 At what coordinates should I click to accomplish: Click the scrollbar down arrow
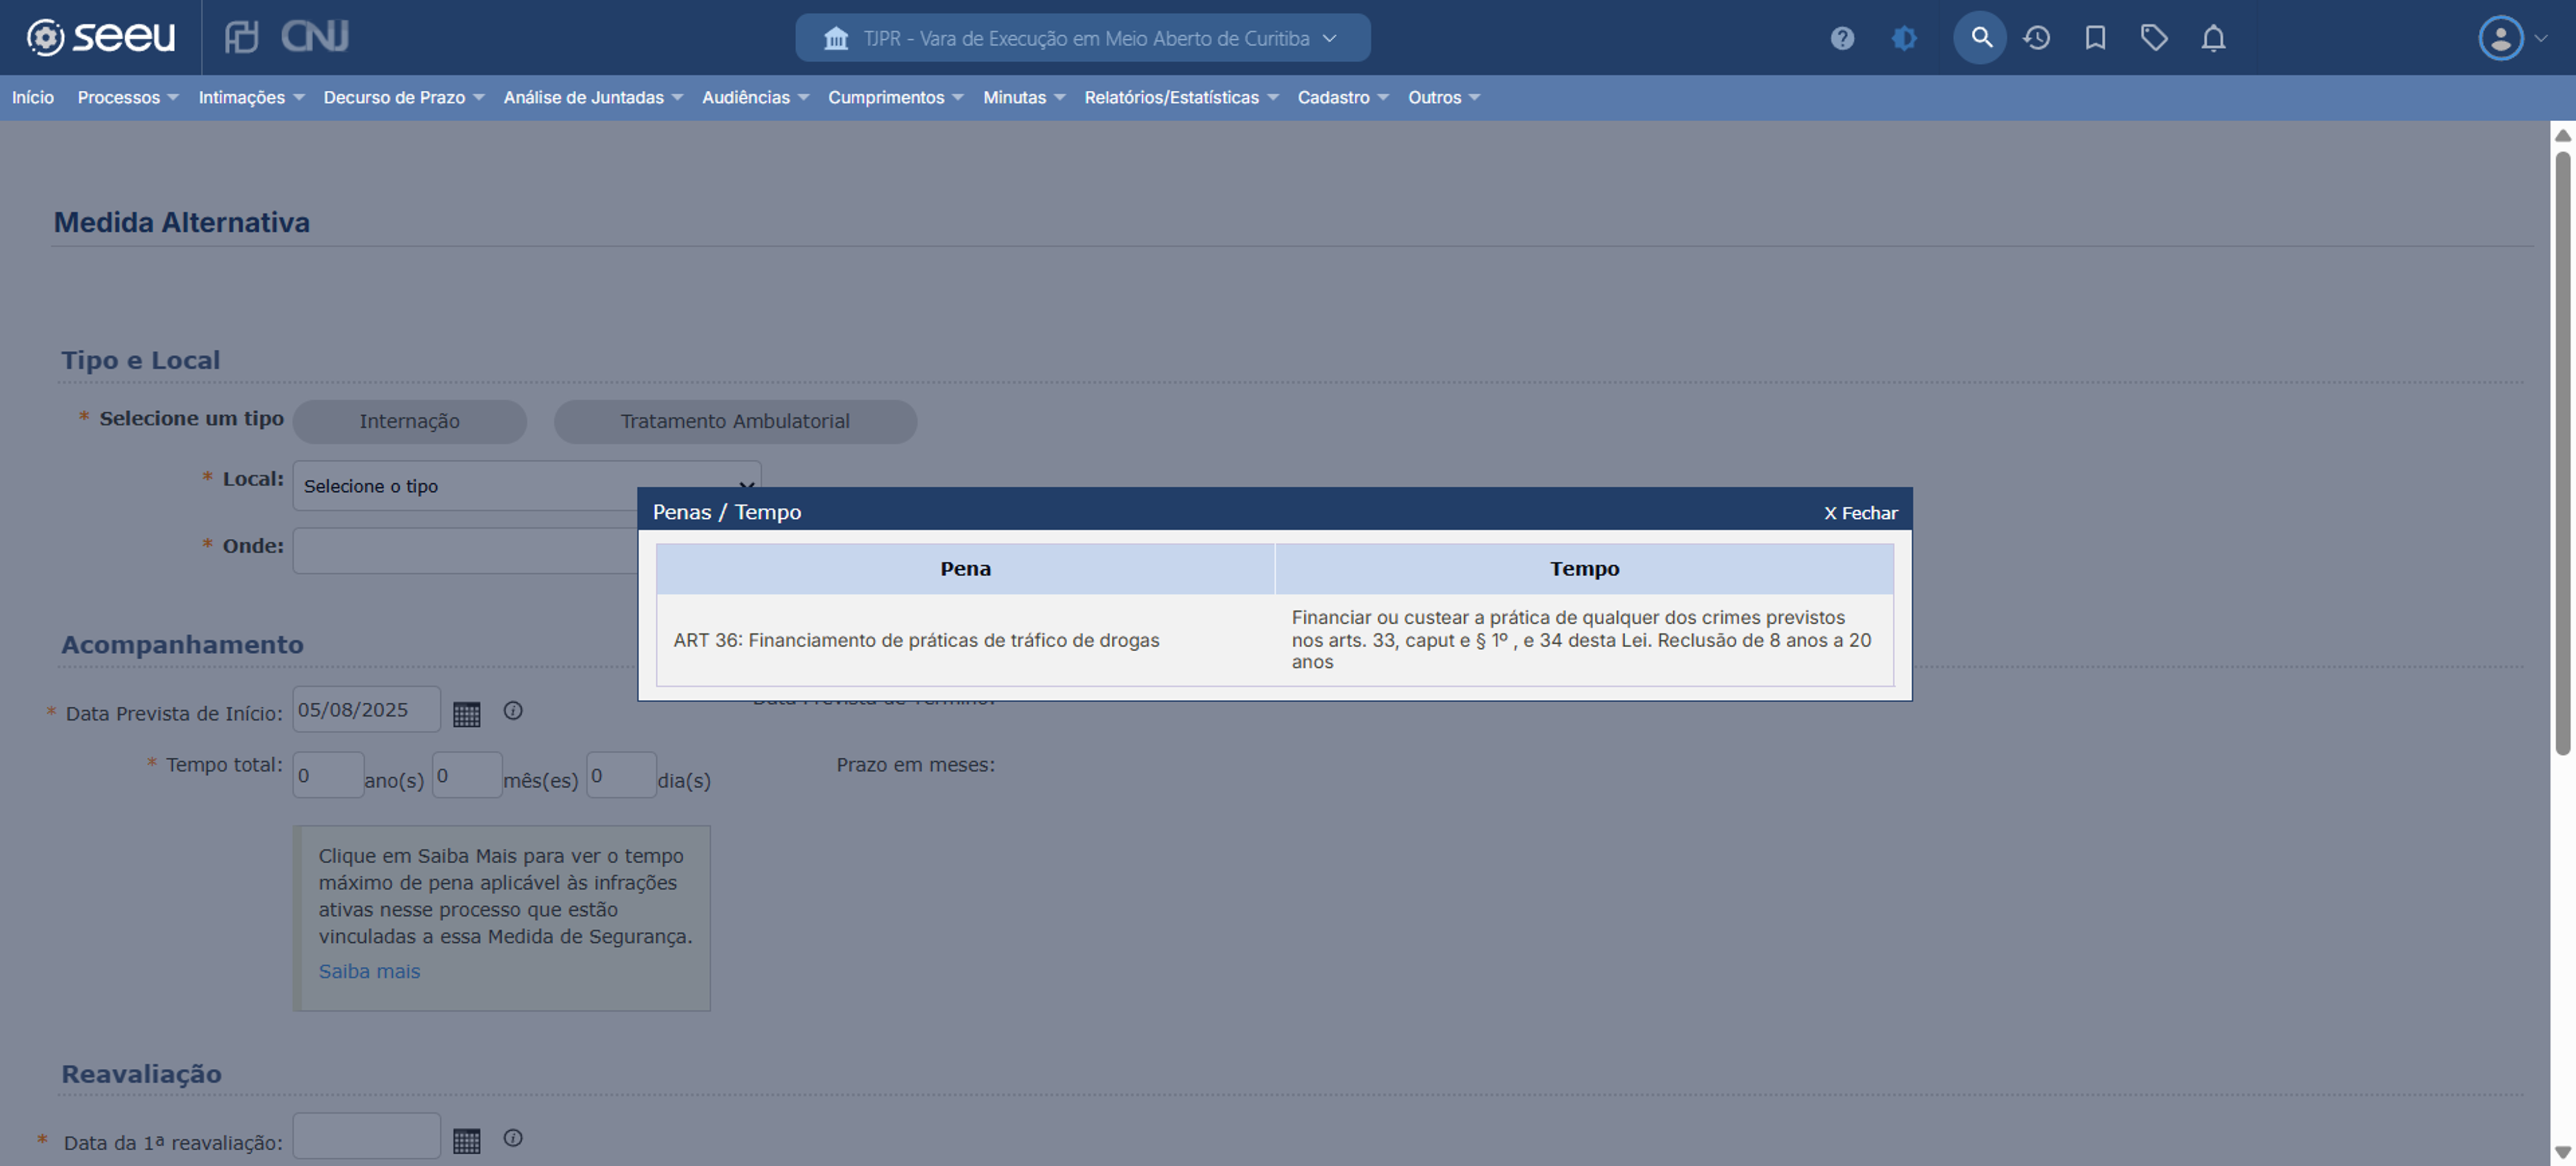tap(2562, 1153)
